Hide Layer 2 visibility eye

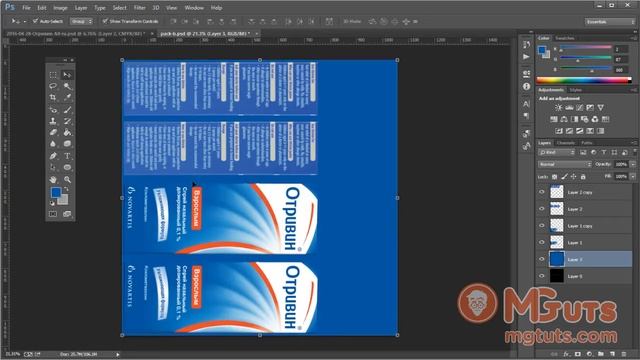542,209
